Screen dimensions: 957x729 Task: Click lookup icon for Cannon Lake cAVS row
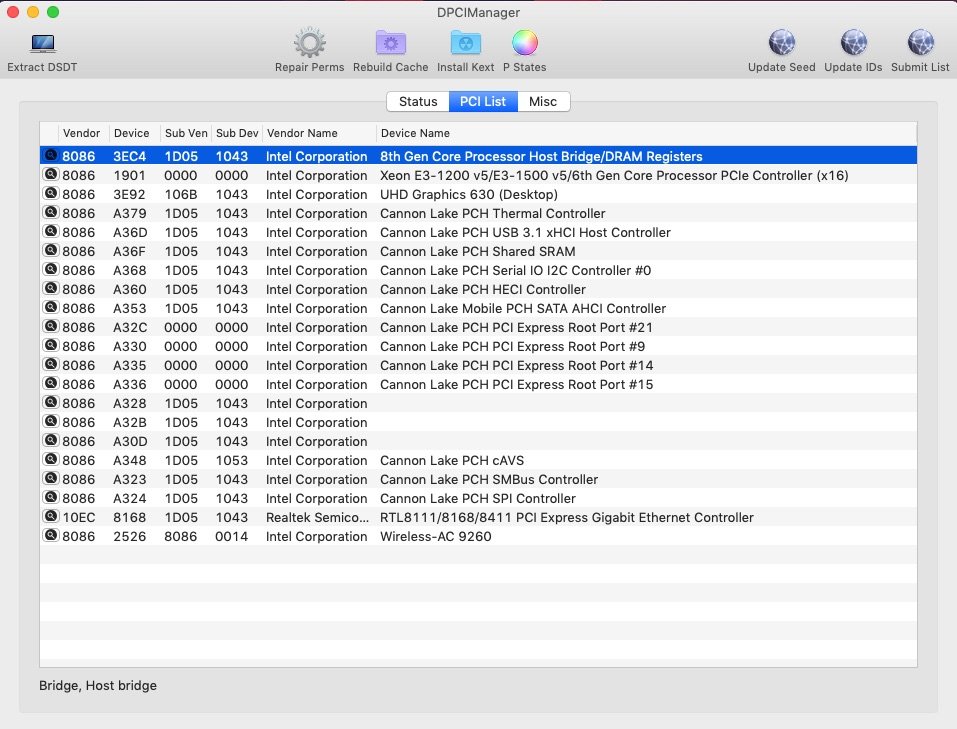click(x=51, y=459)
